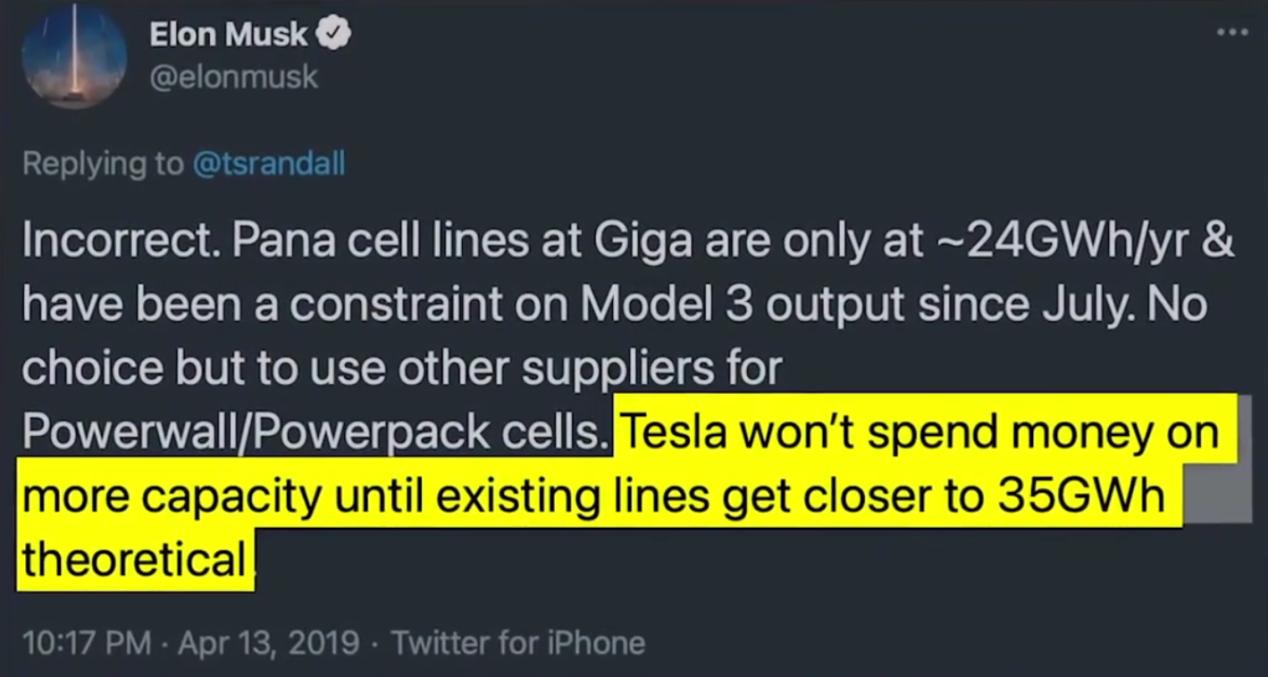Click the three-dot more options icon
Screen dimensions: 1268x677
click(1232, 33)
